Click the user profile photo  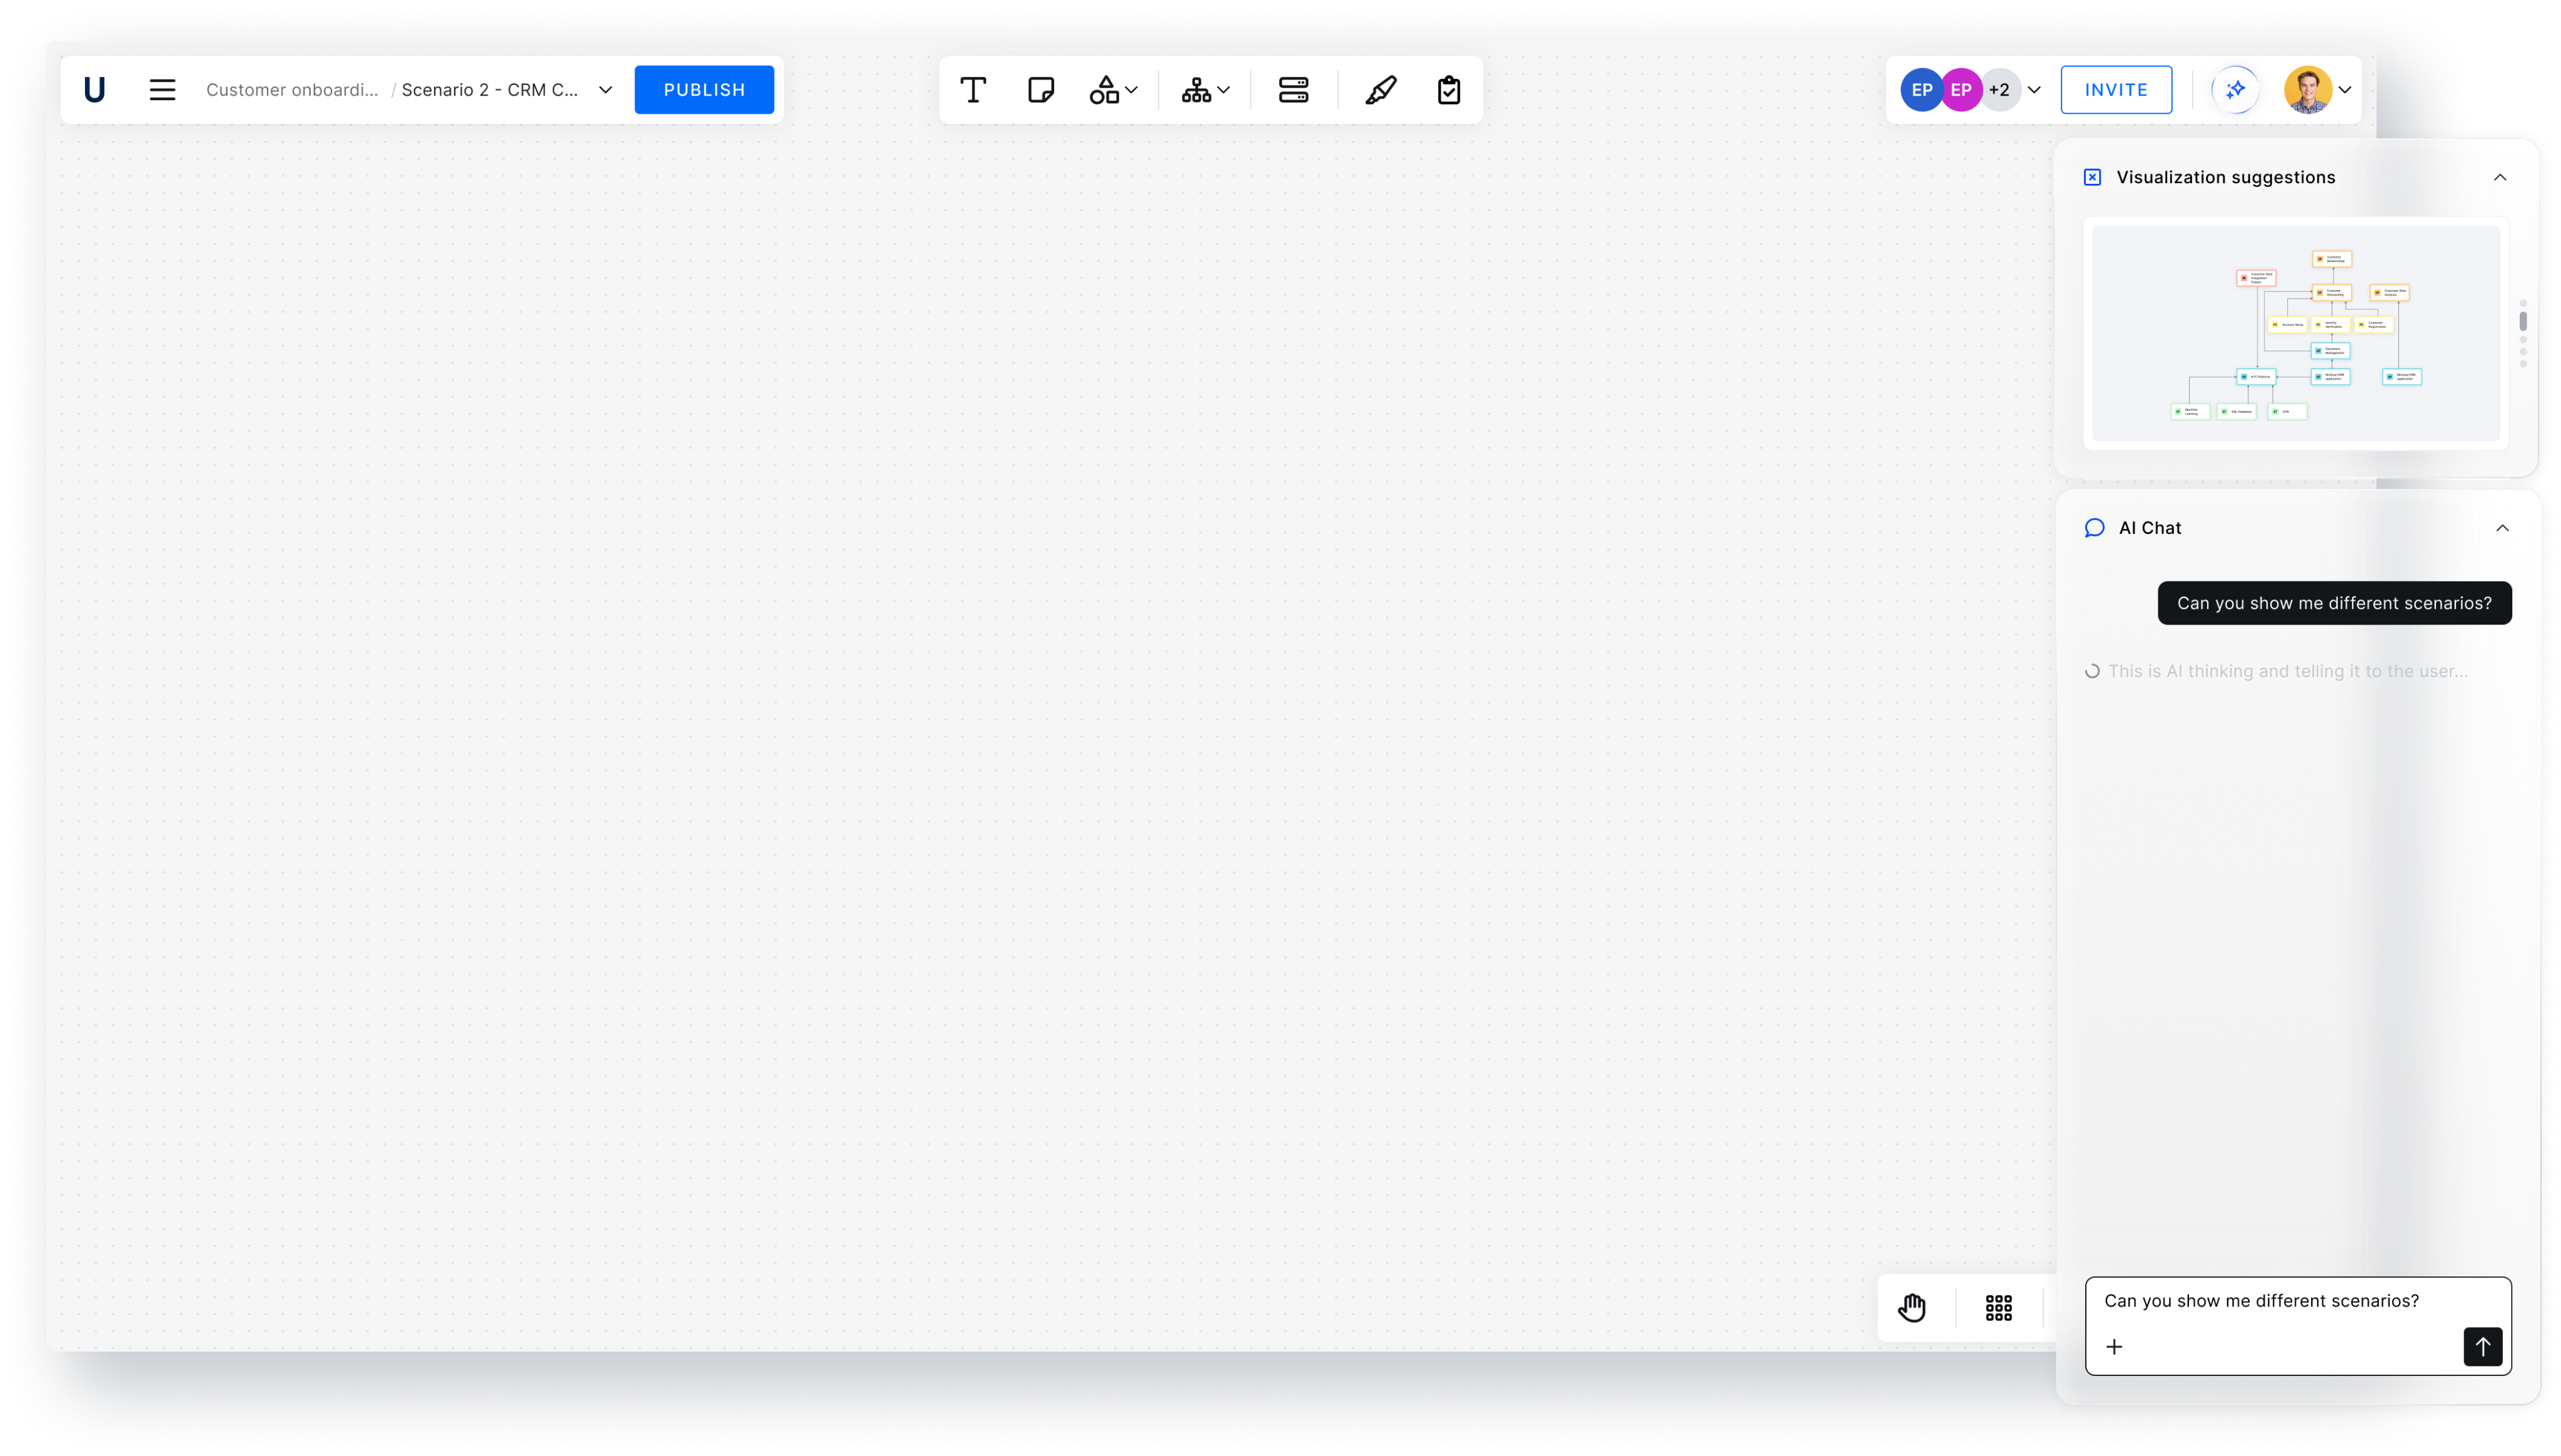pyautogui.click(x=2307, y=90)
